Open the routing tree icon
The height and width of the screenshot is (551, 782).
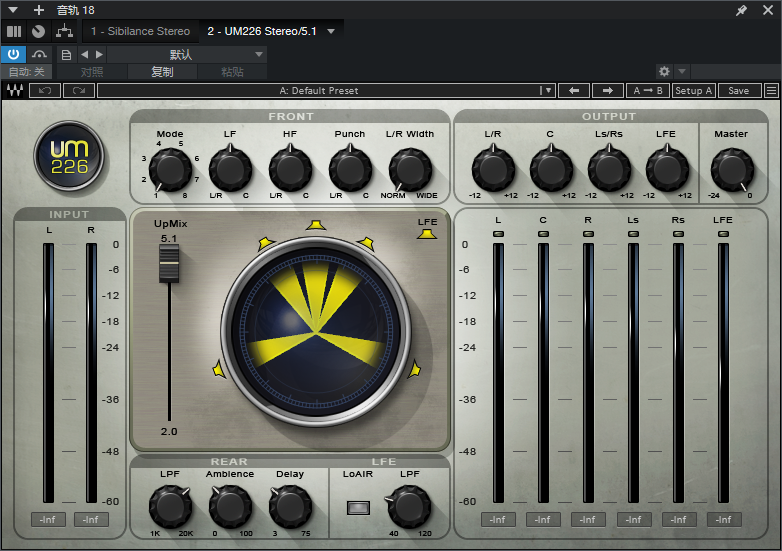pos(64,31)
